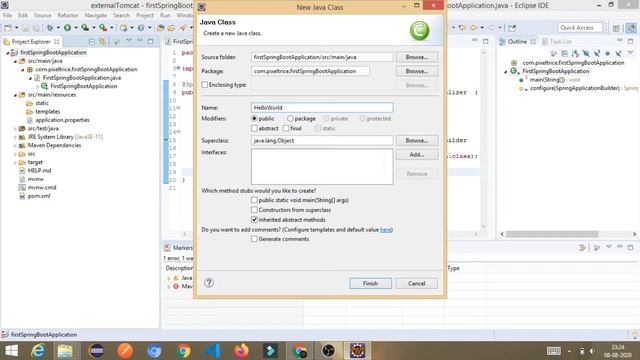This screenshot has height=360, width=640.
Task: Open Firefox from the taskbar
Action: [241, 351]
